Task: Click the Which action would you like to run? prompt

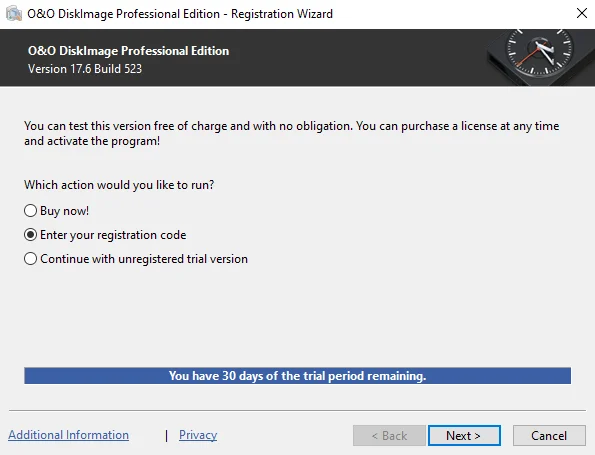Action: click(x=119, y=185)
